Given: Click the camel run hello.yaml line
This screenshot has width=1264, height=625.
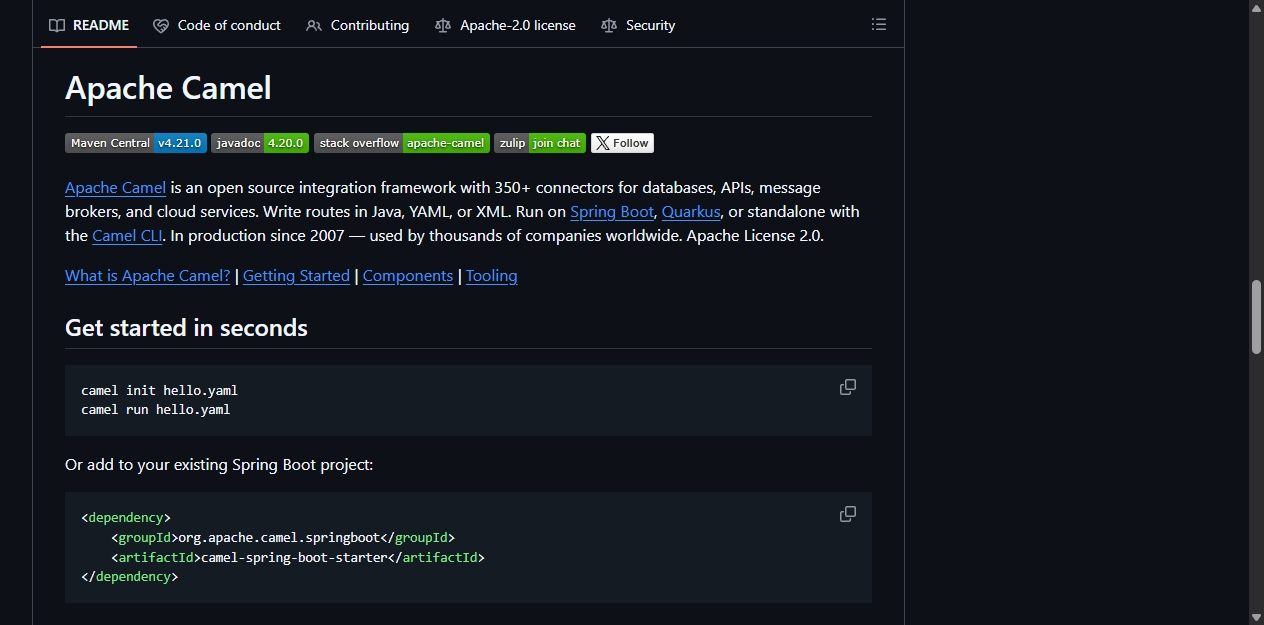Looking at the screenshot, I should click(x=156, y=410).
